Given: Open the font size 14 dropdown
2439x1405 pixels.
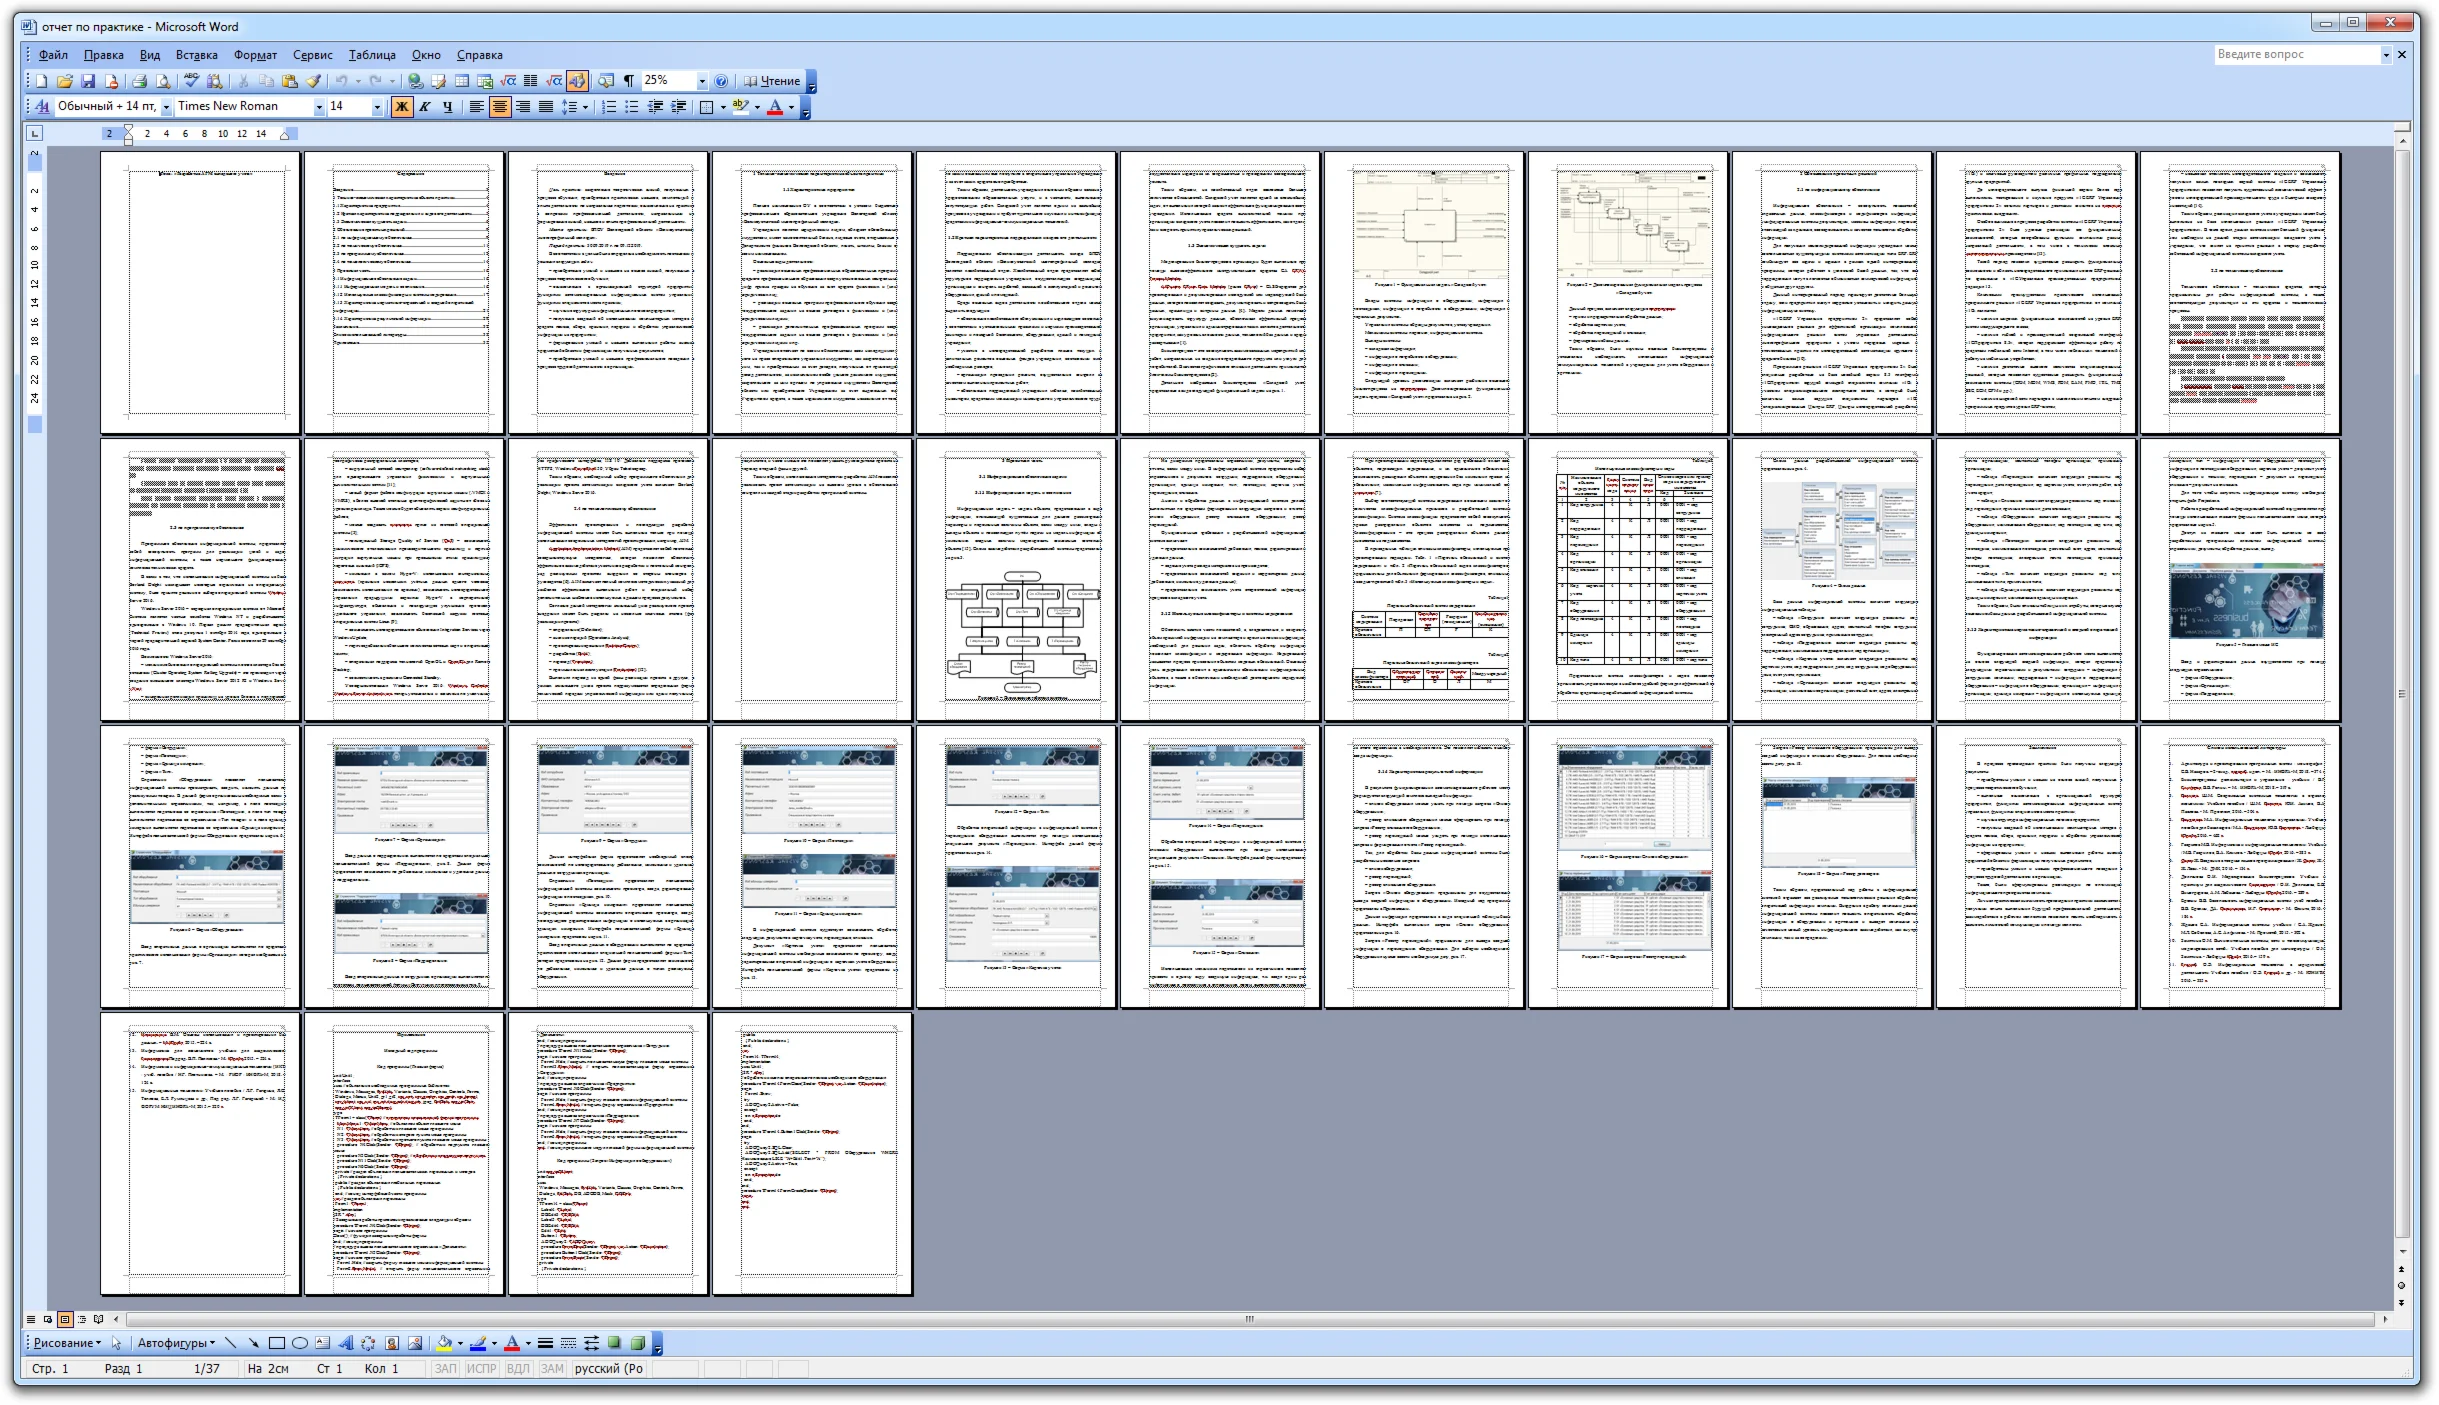Looking at the screenshot, I should click(377, 106).
